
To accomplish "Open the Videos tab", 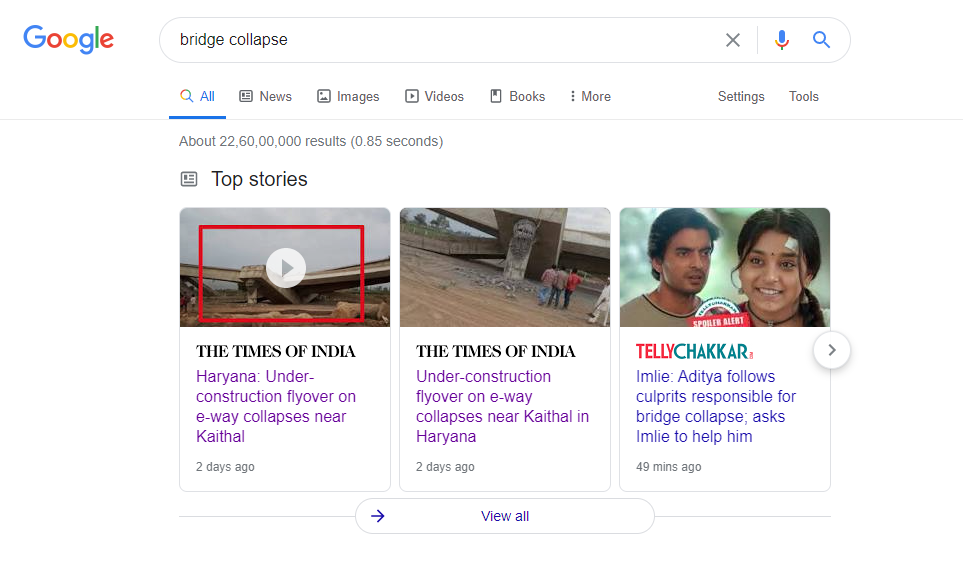I will click(x=434, y=96).
